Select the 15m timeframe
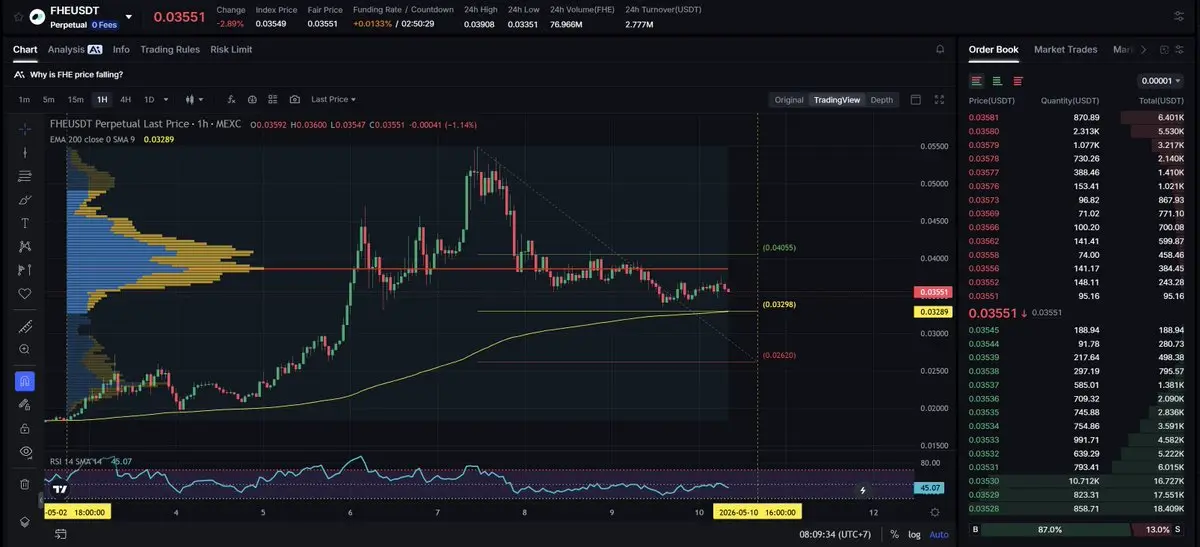1200x547 pixels. coord(75,99)
